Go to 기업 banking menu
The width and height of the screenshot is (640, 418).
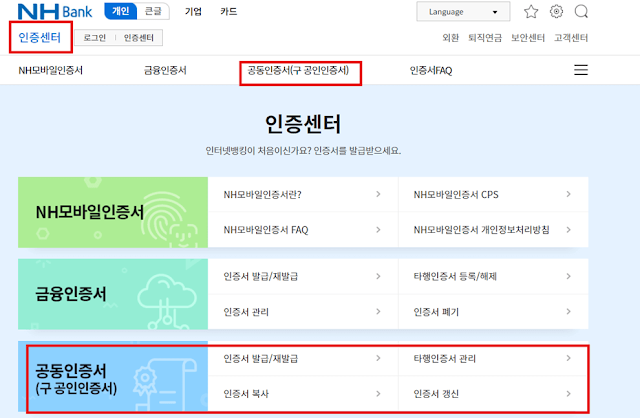(193, 11)
